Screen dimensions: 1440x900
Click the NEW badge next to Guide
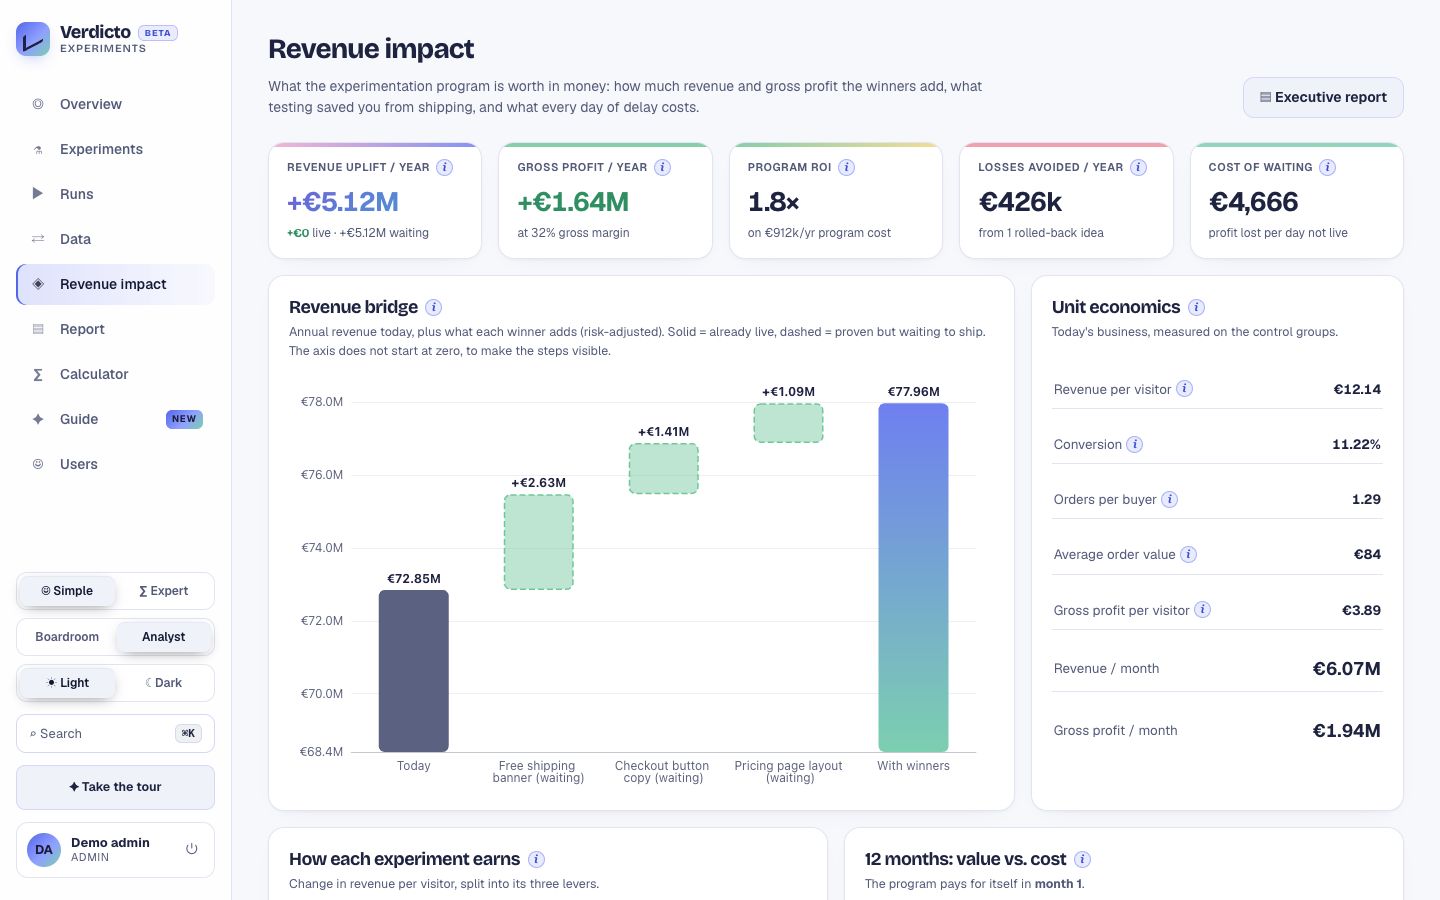(184, 419)
